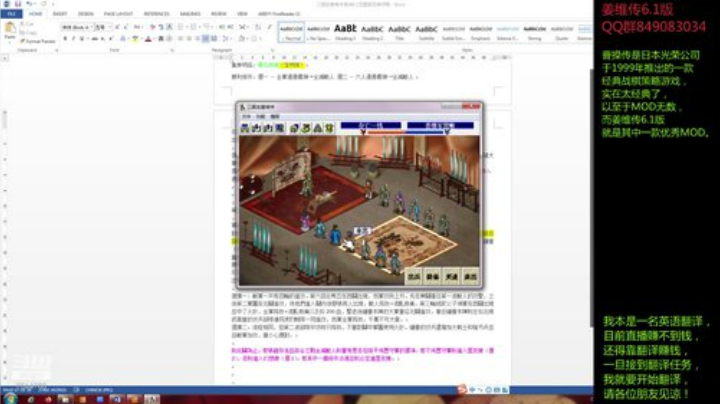Click first icon in game window toolbar

(x=245, y=128)
